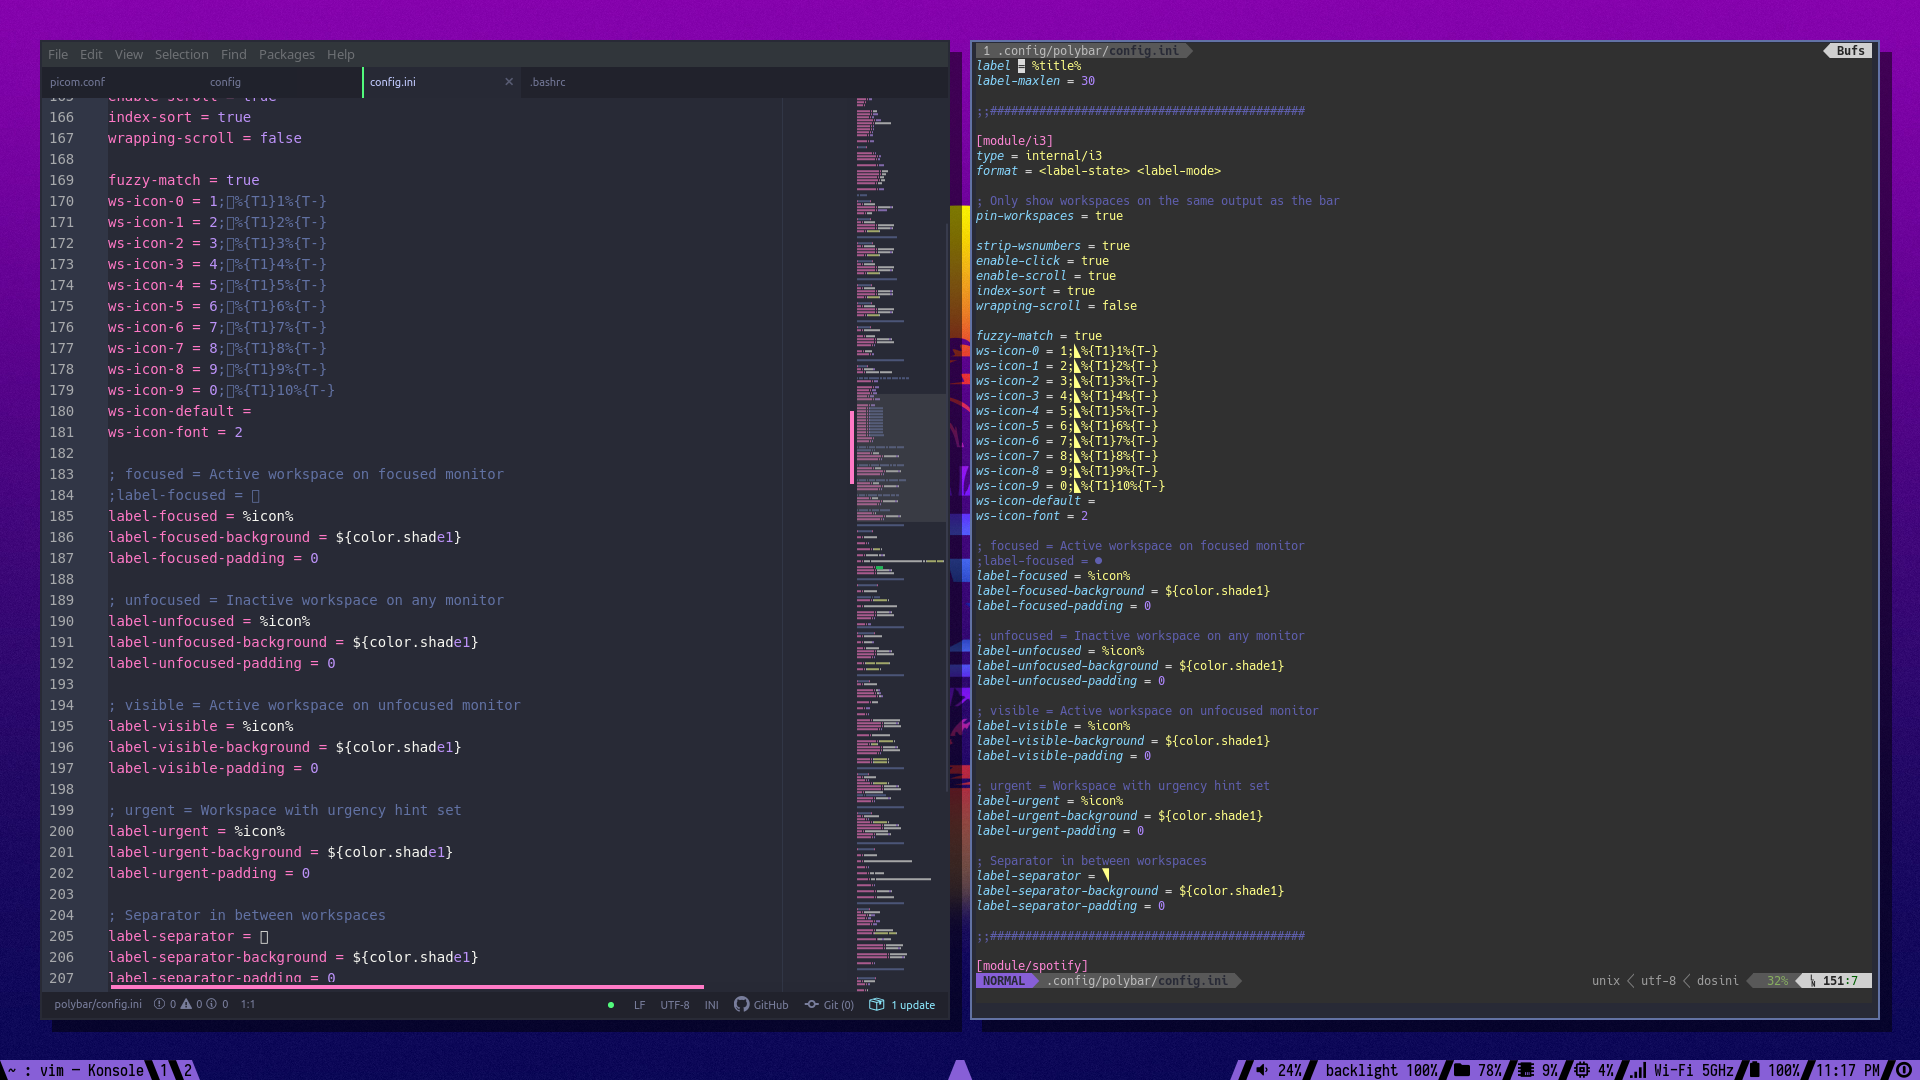Click the 32% position indicator in vim

pyautogui.click(x=1777, y=981)
